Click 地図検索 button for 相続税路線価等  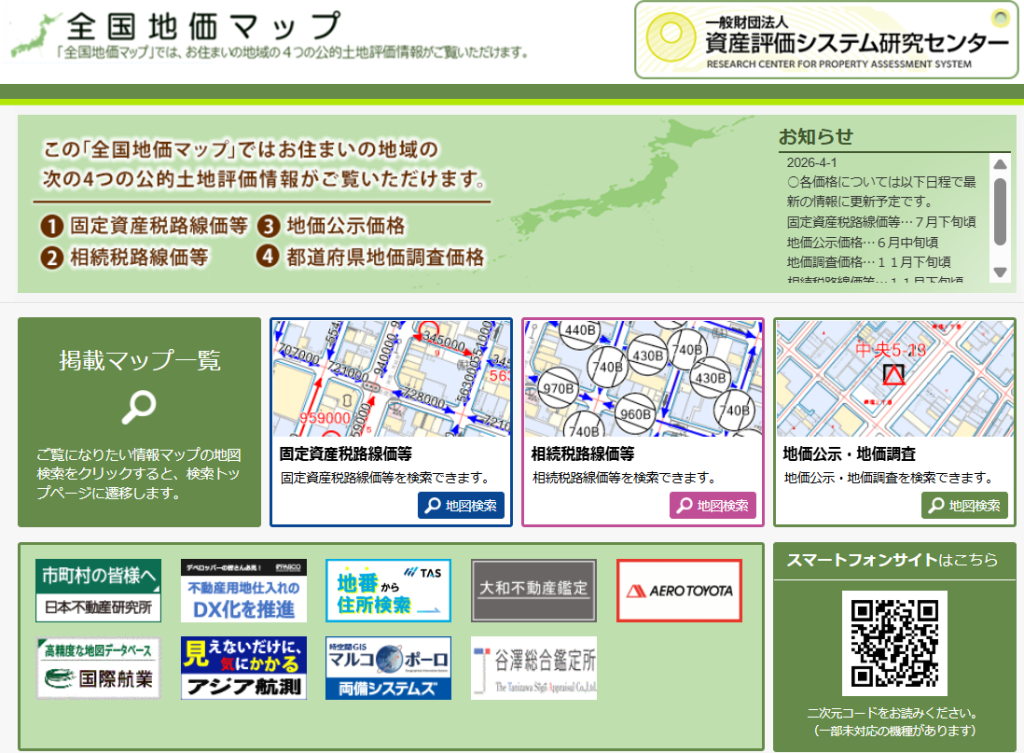(712, 505)
